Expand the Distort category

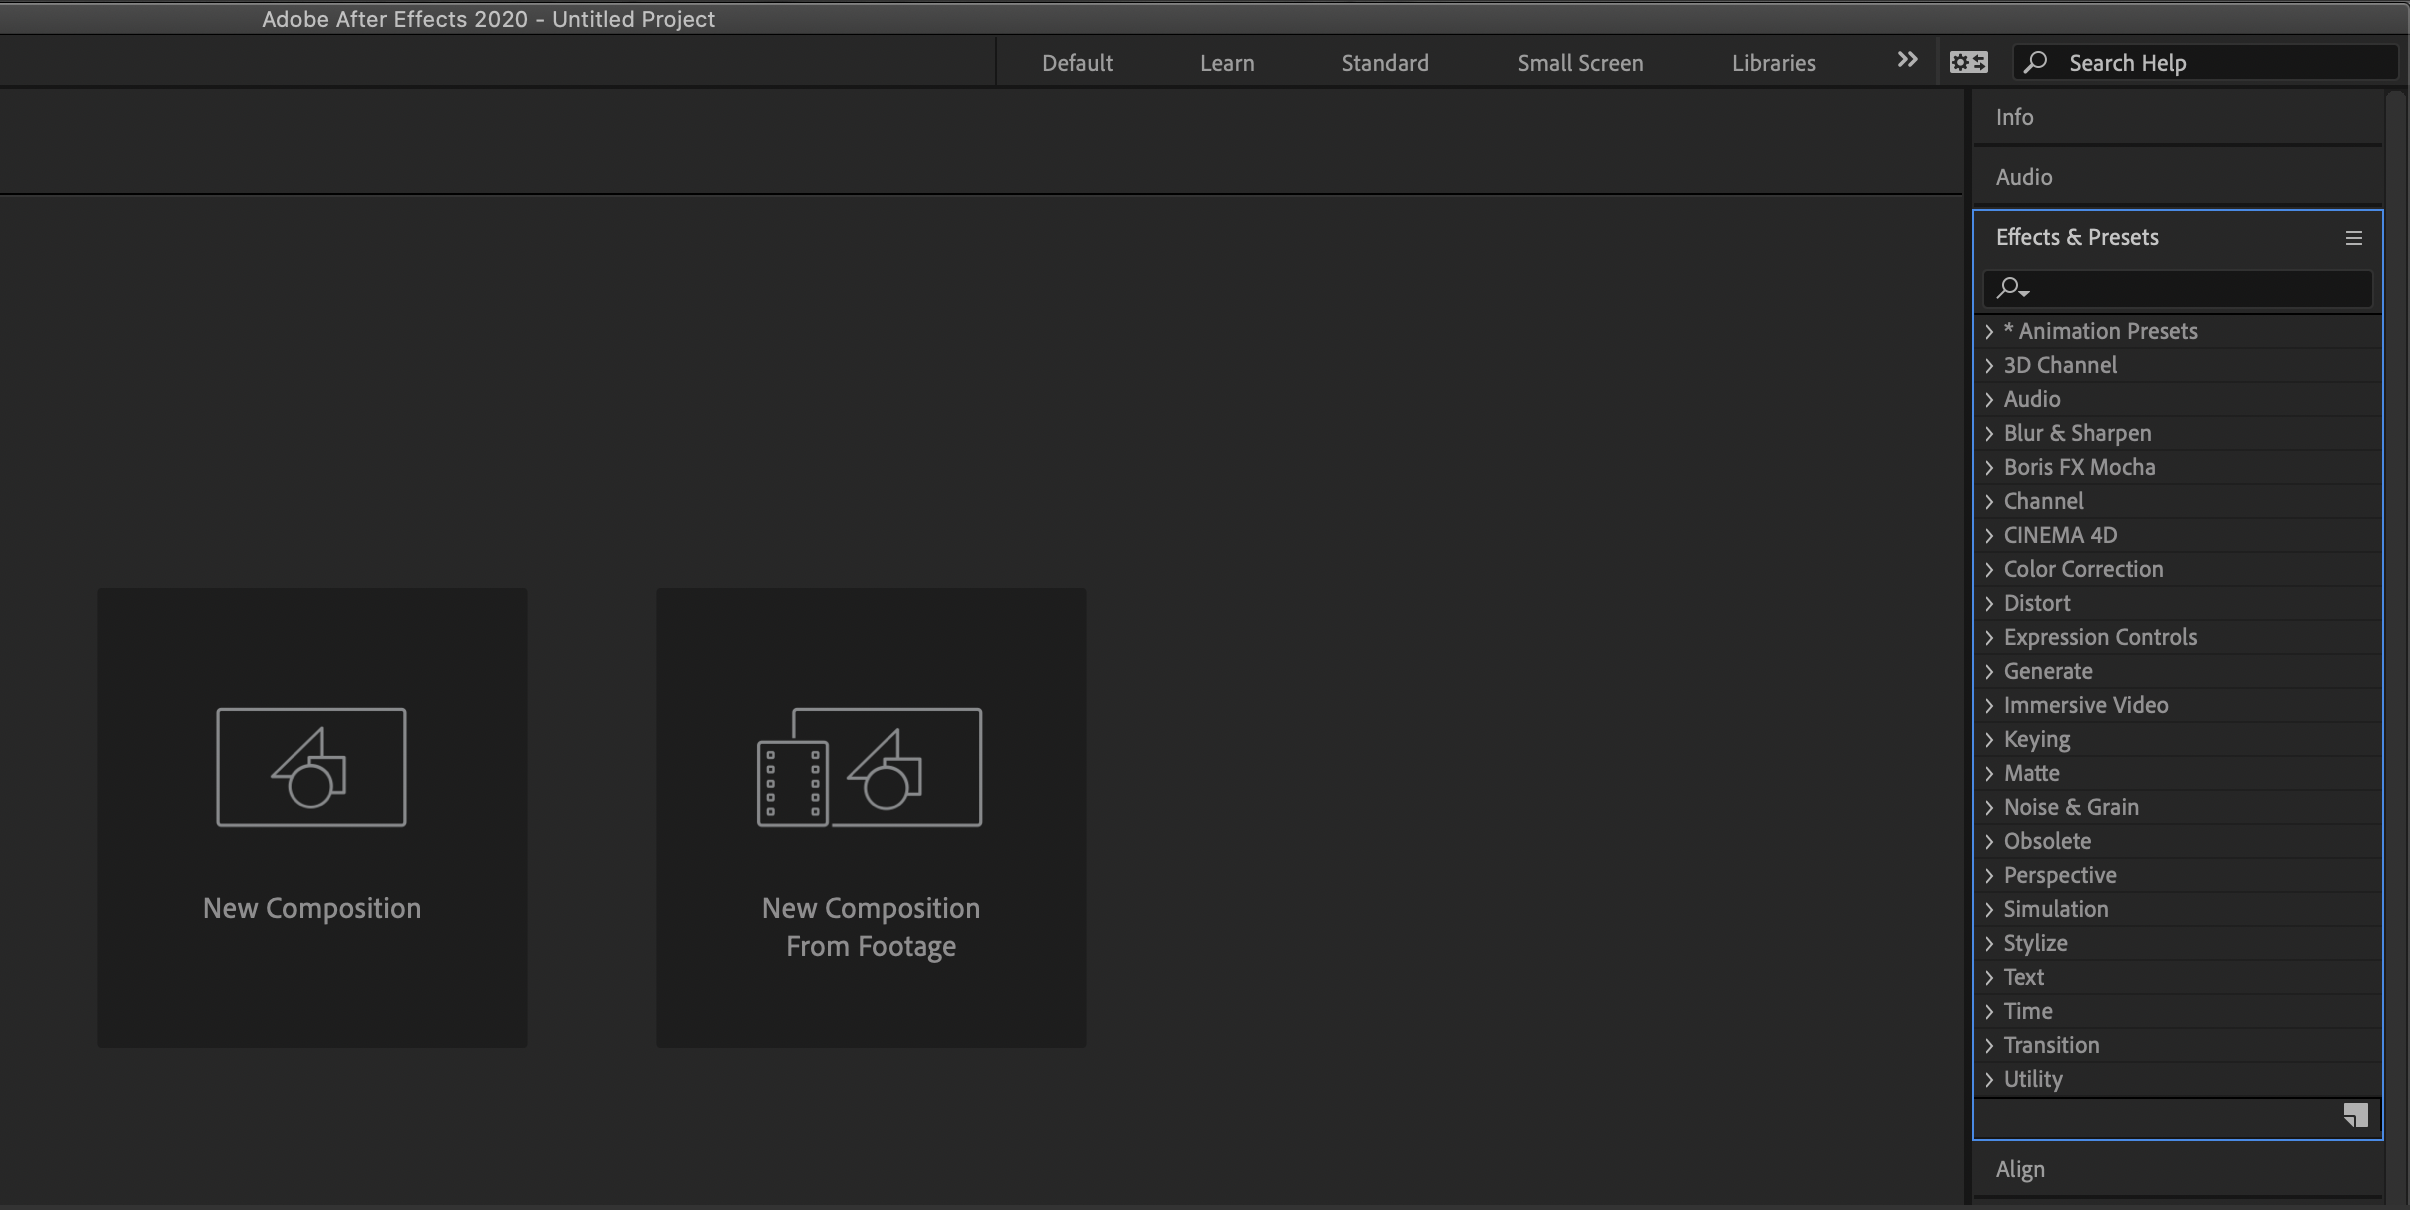pos(1989,604)
